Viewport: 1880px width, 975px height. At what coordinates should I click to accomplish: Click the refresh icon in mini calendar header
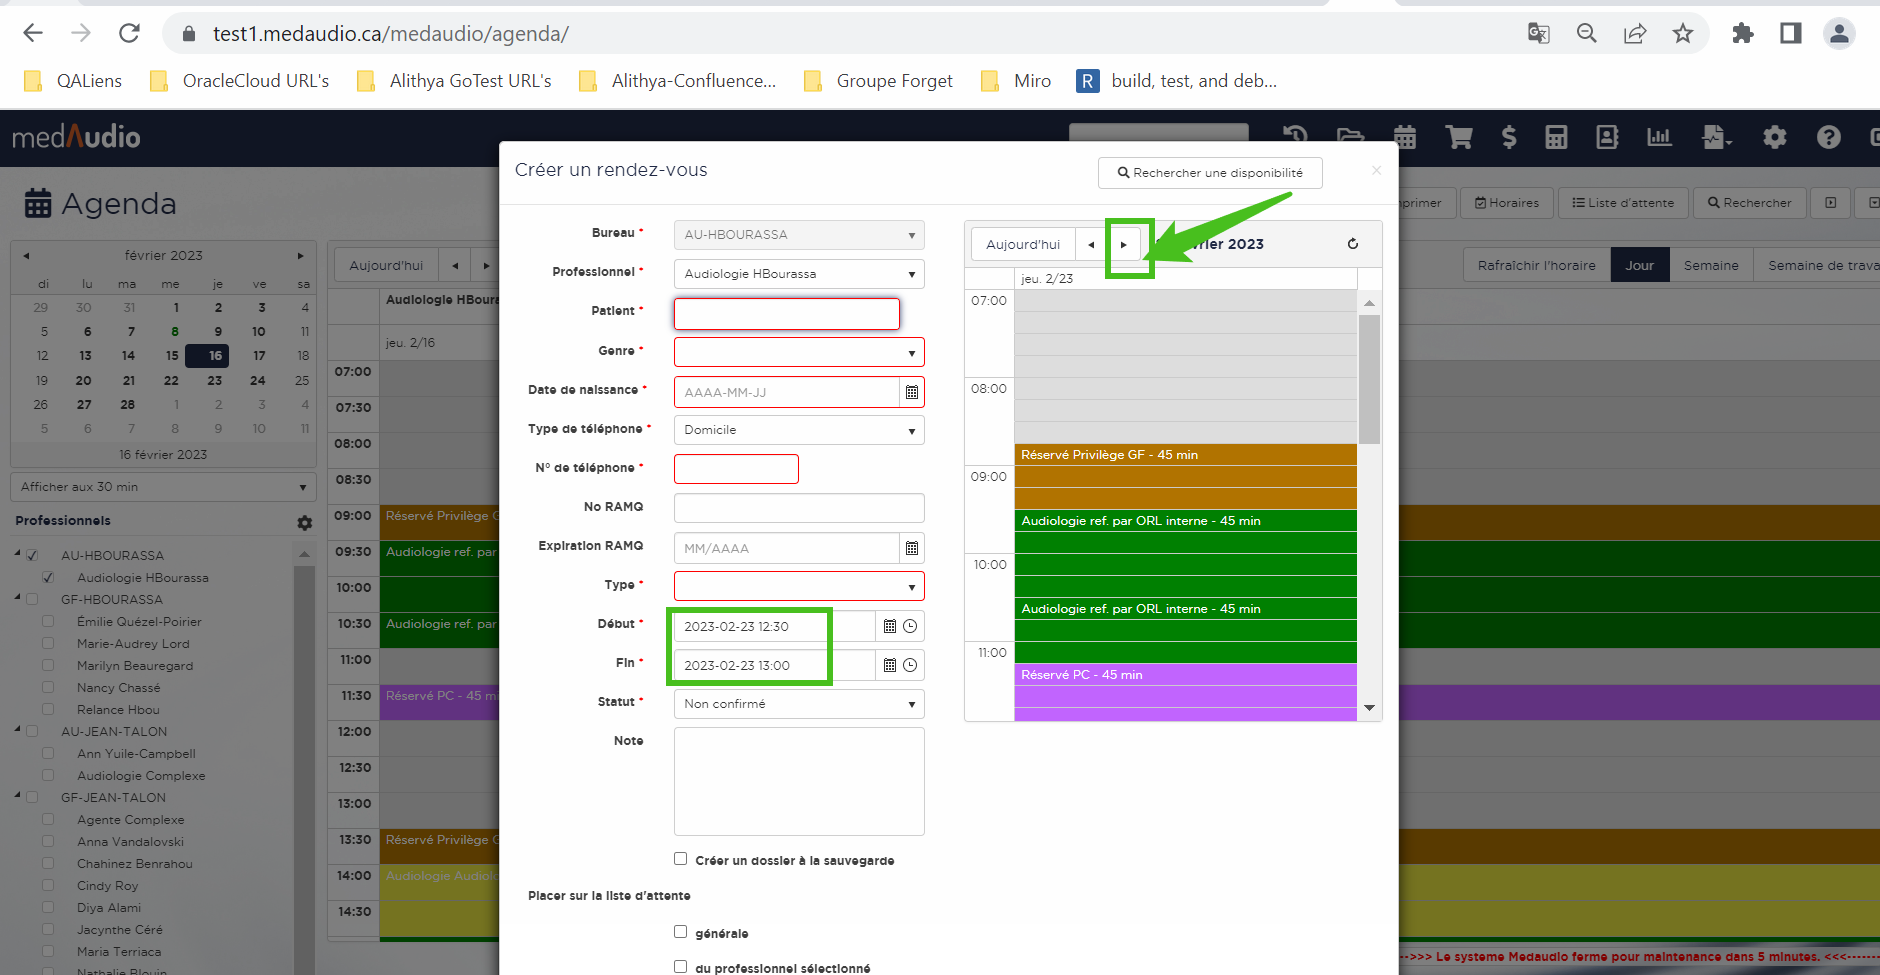[x=1352, y=244]
